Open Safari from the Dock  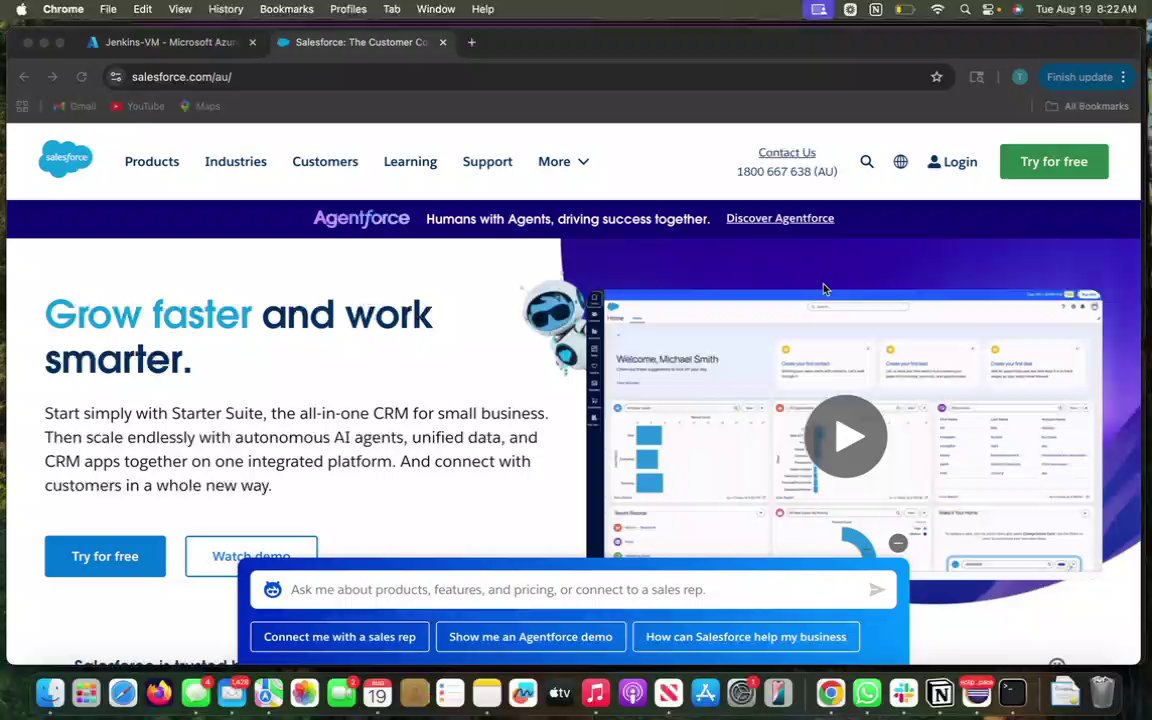tap(123, 693)
